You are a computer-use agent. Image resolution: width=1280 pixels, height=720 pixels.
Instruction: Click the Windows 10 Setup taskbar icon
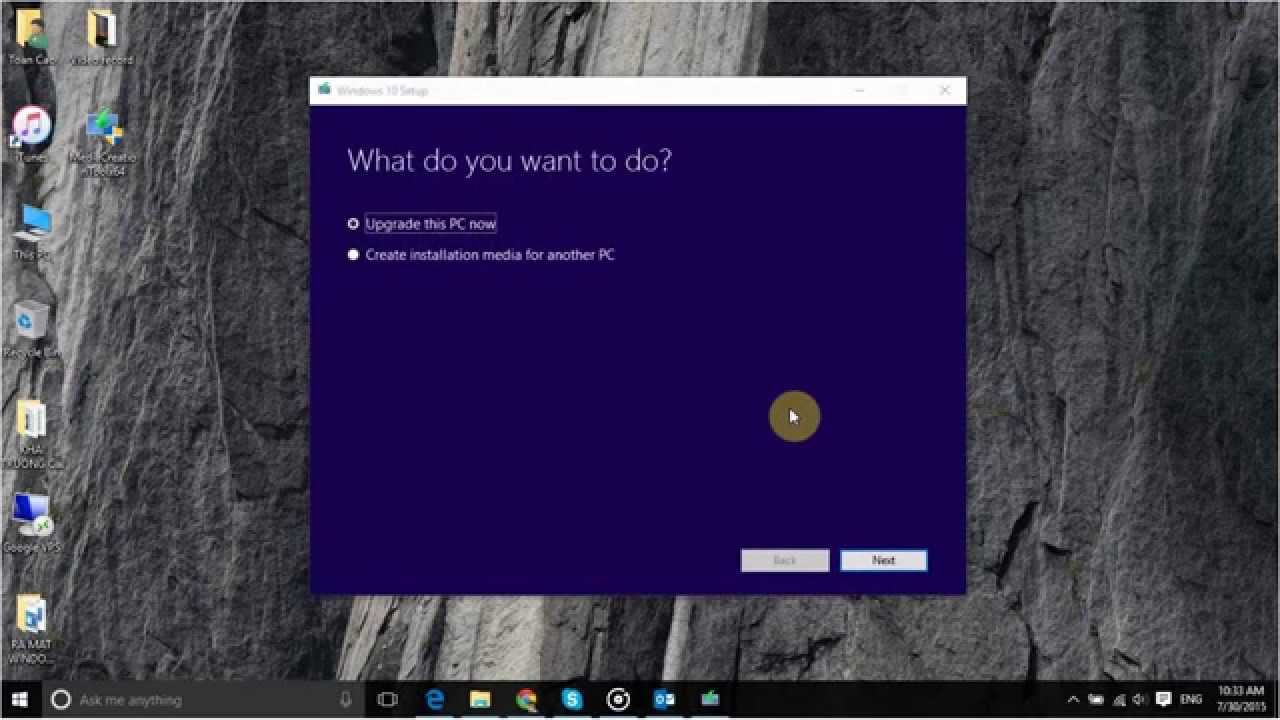(x=710, y=700)
